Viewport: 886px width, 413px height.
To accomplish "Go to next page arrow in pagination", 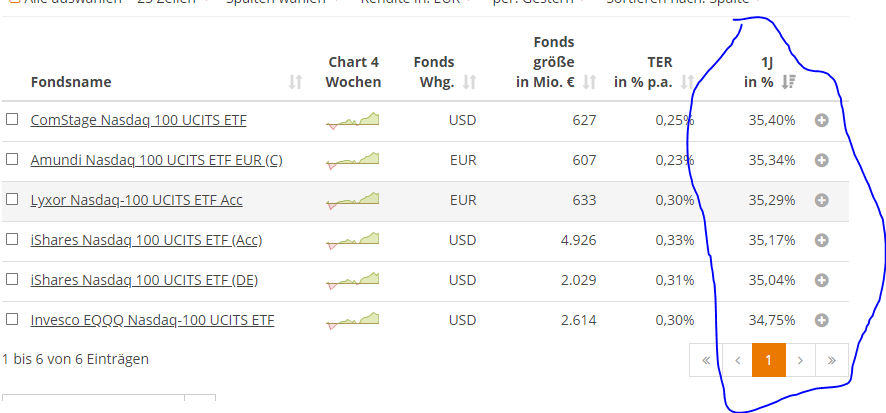I will point(800,360).
